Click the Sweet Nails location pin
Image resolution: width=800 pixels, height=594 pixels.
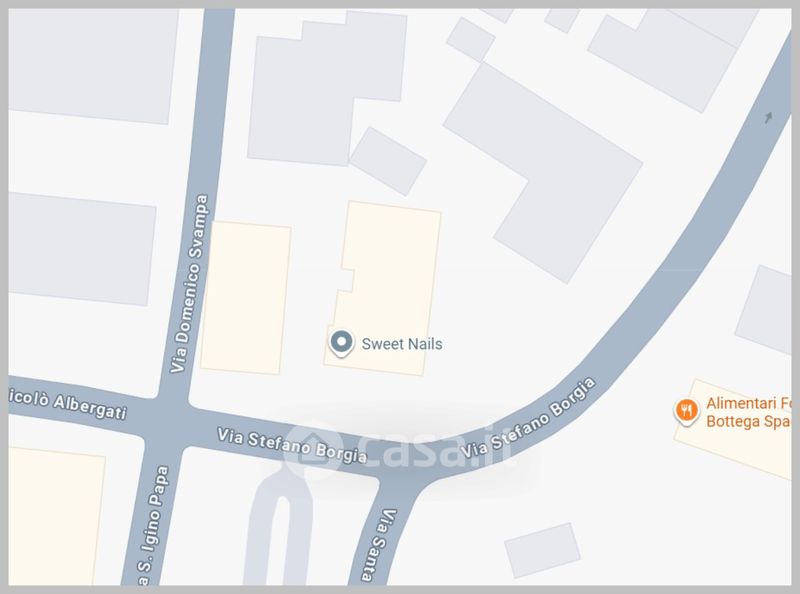pyautogui.click(x=341, y=343)
